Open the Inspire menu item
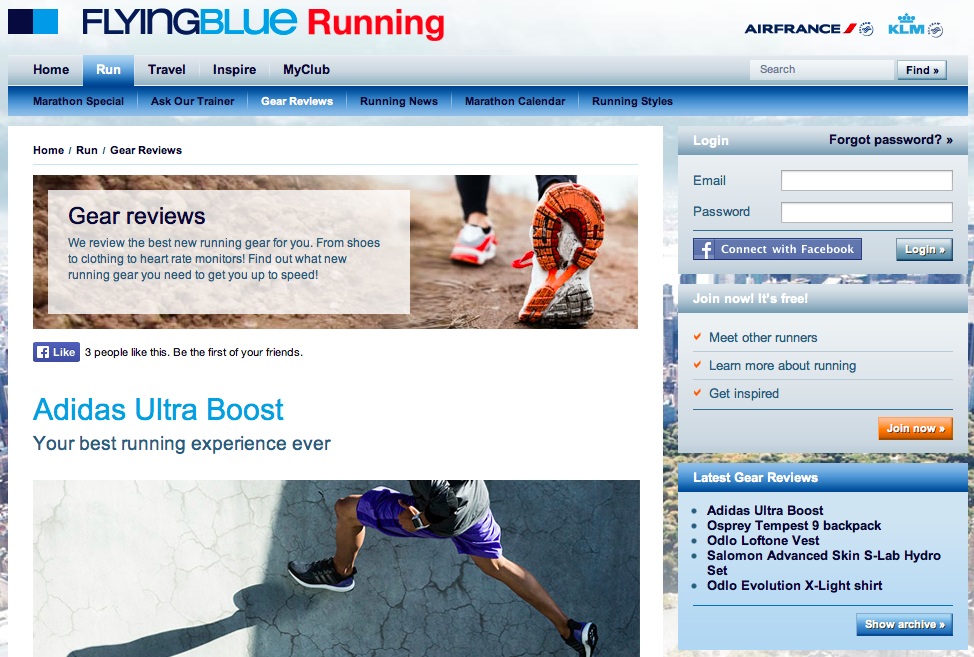The width and height of the screenshot is (974, 657). pos(234,70)
